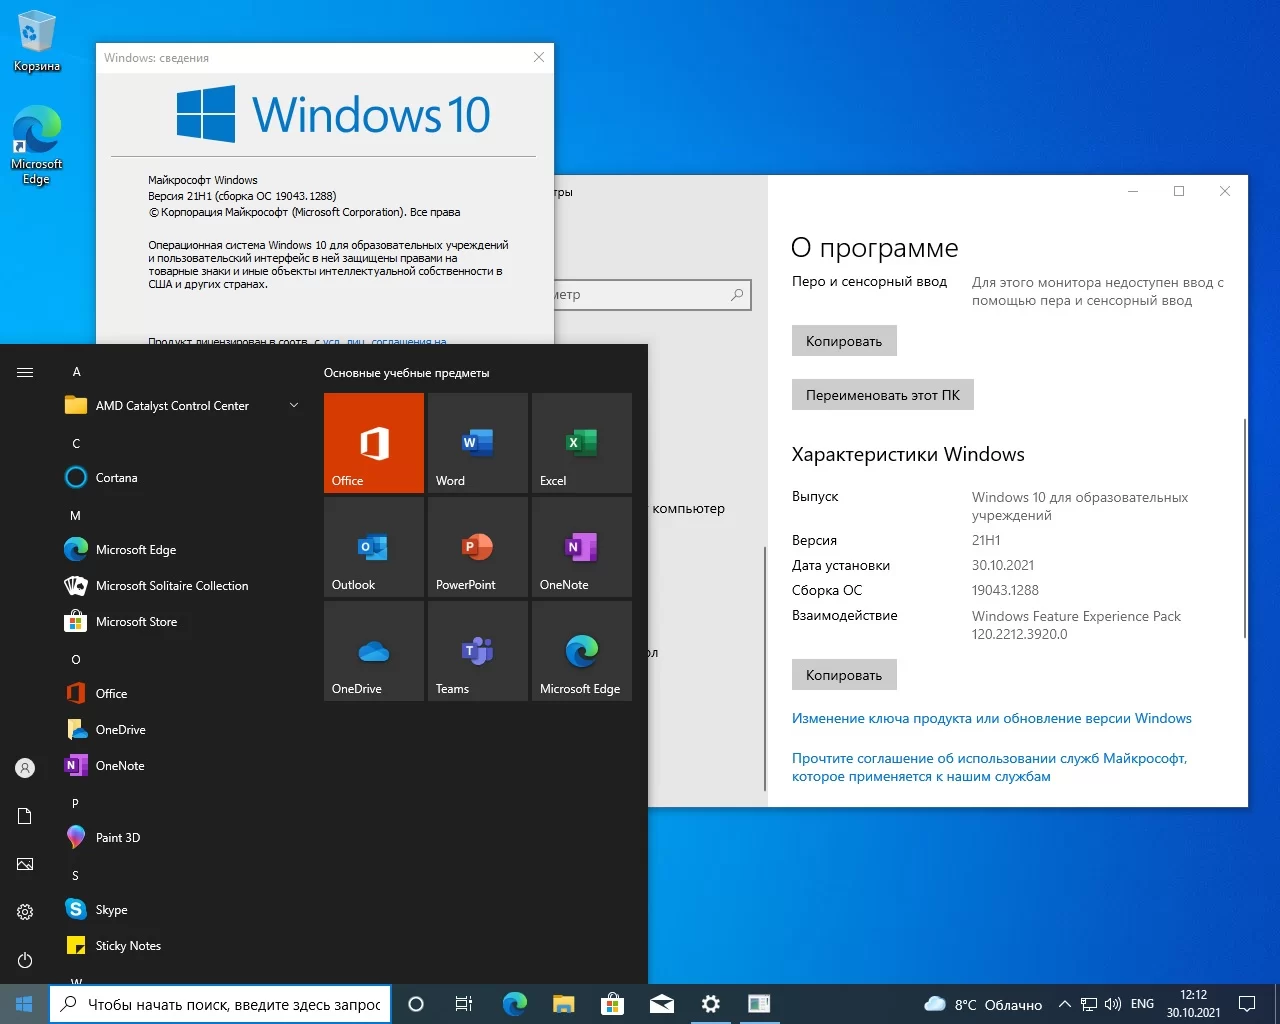The width and height of the screenshot is (1280, 1024).
Task: Open the PowerPoint tile
Action: click(x=478, y=547)
